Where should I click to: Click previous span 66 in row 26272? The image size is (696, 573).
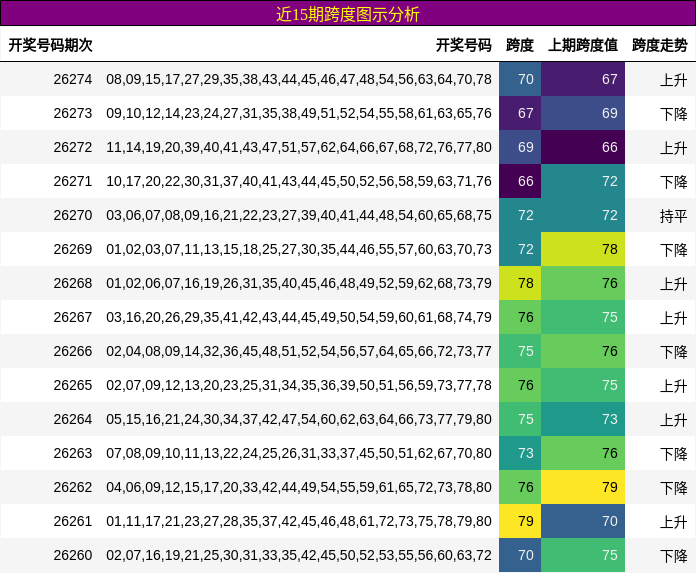583,147
